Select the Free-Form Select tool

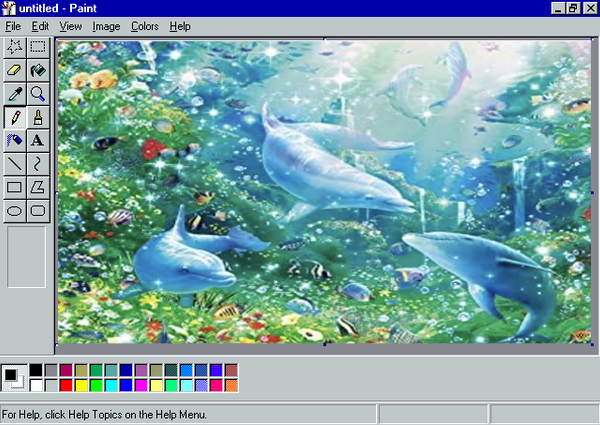coord(15,47)
